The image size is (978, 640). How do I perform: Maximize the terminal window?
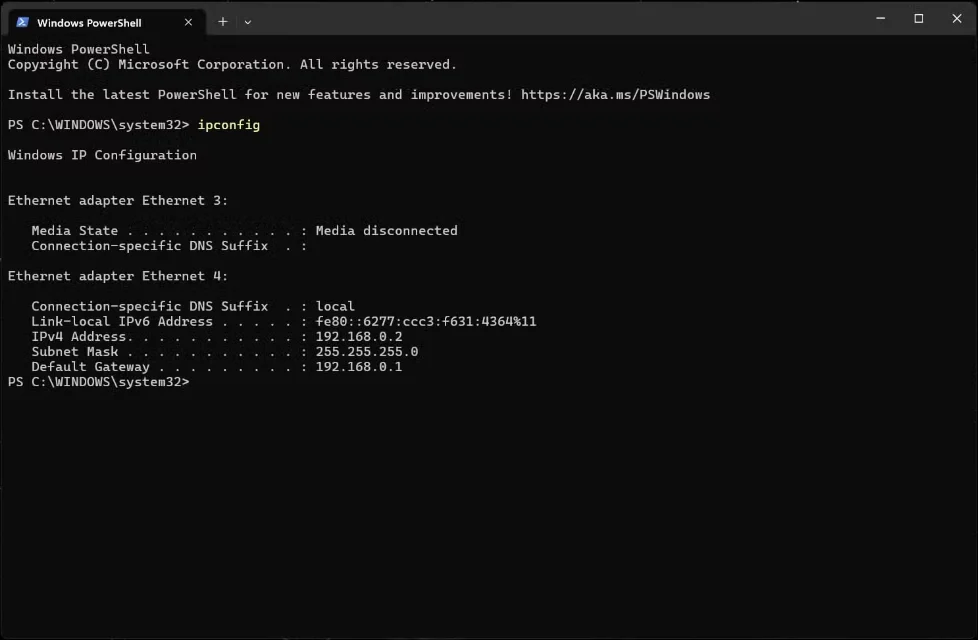[918, 19]
